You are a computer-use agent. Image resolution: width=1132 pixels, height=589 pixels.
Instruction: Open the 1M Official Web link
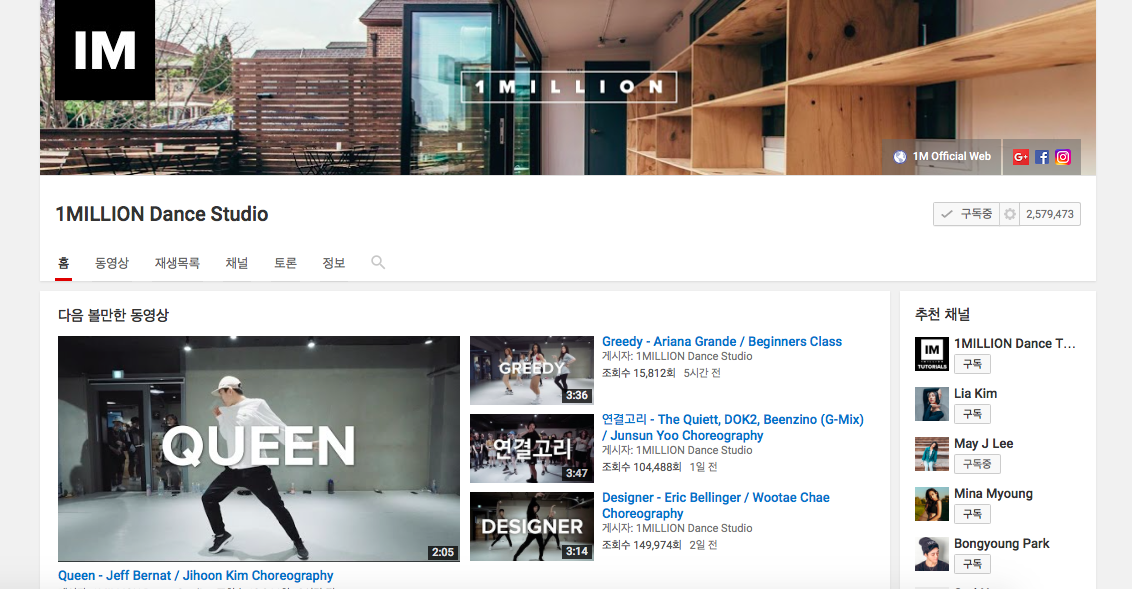[952, 157]
